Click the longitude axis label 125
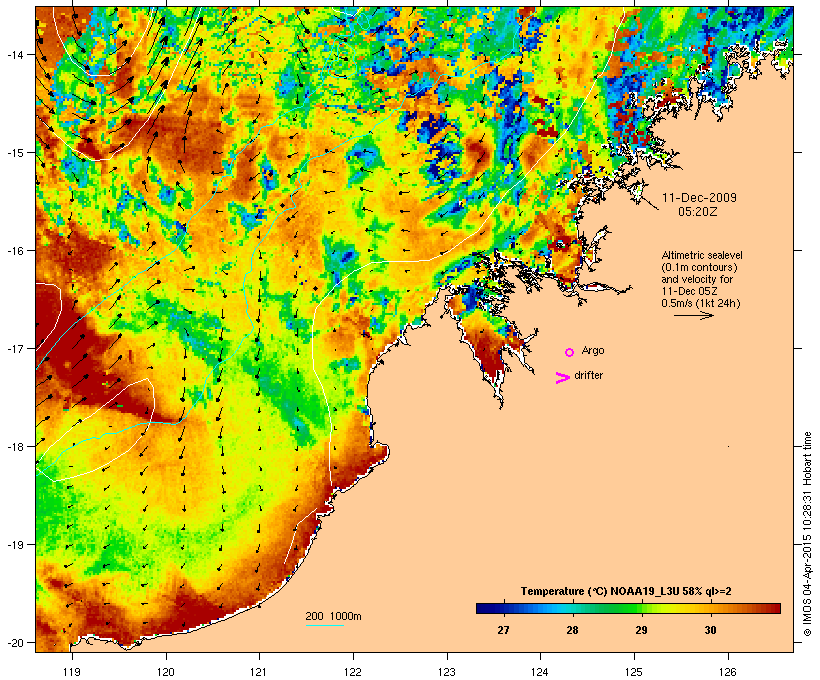Image resolution: width=820 pixels, height=680 pixels. click(634, 672)
